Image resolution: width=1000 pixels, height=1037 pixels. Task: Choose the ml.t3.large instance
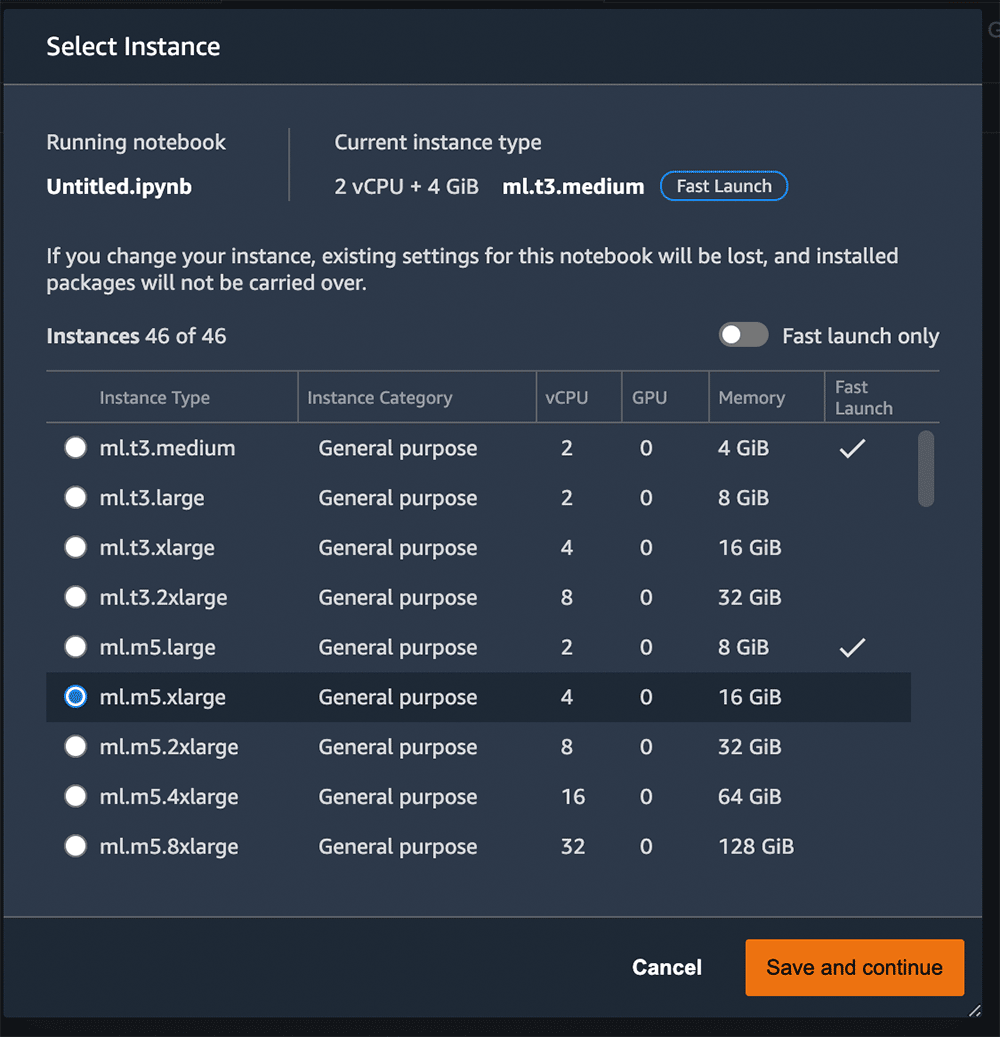pos(75,497)
